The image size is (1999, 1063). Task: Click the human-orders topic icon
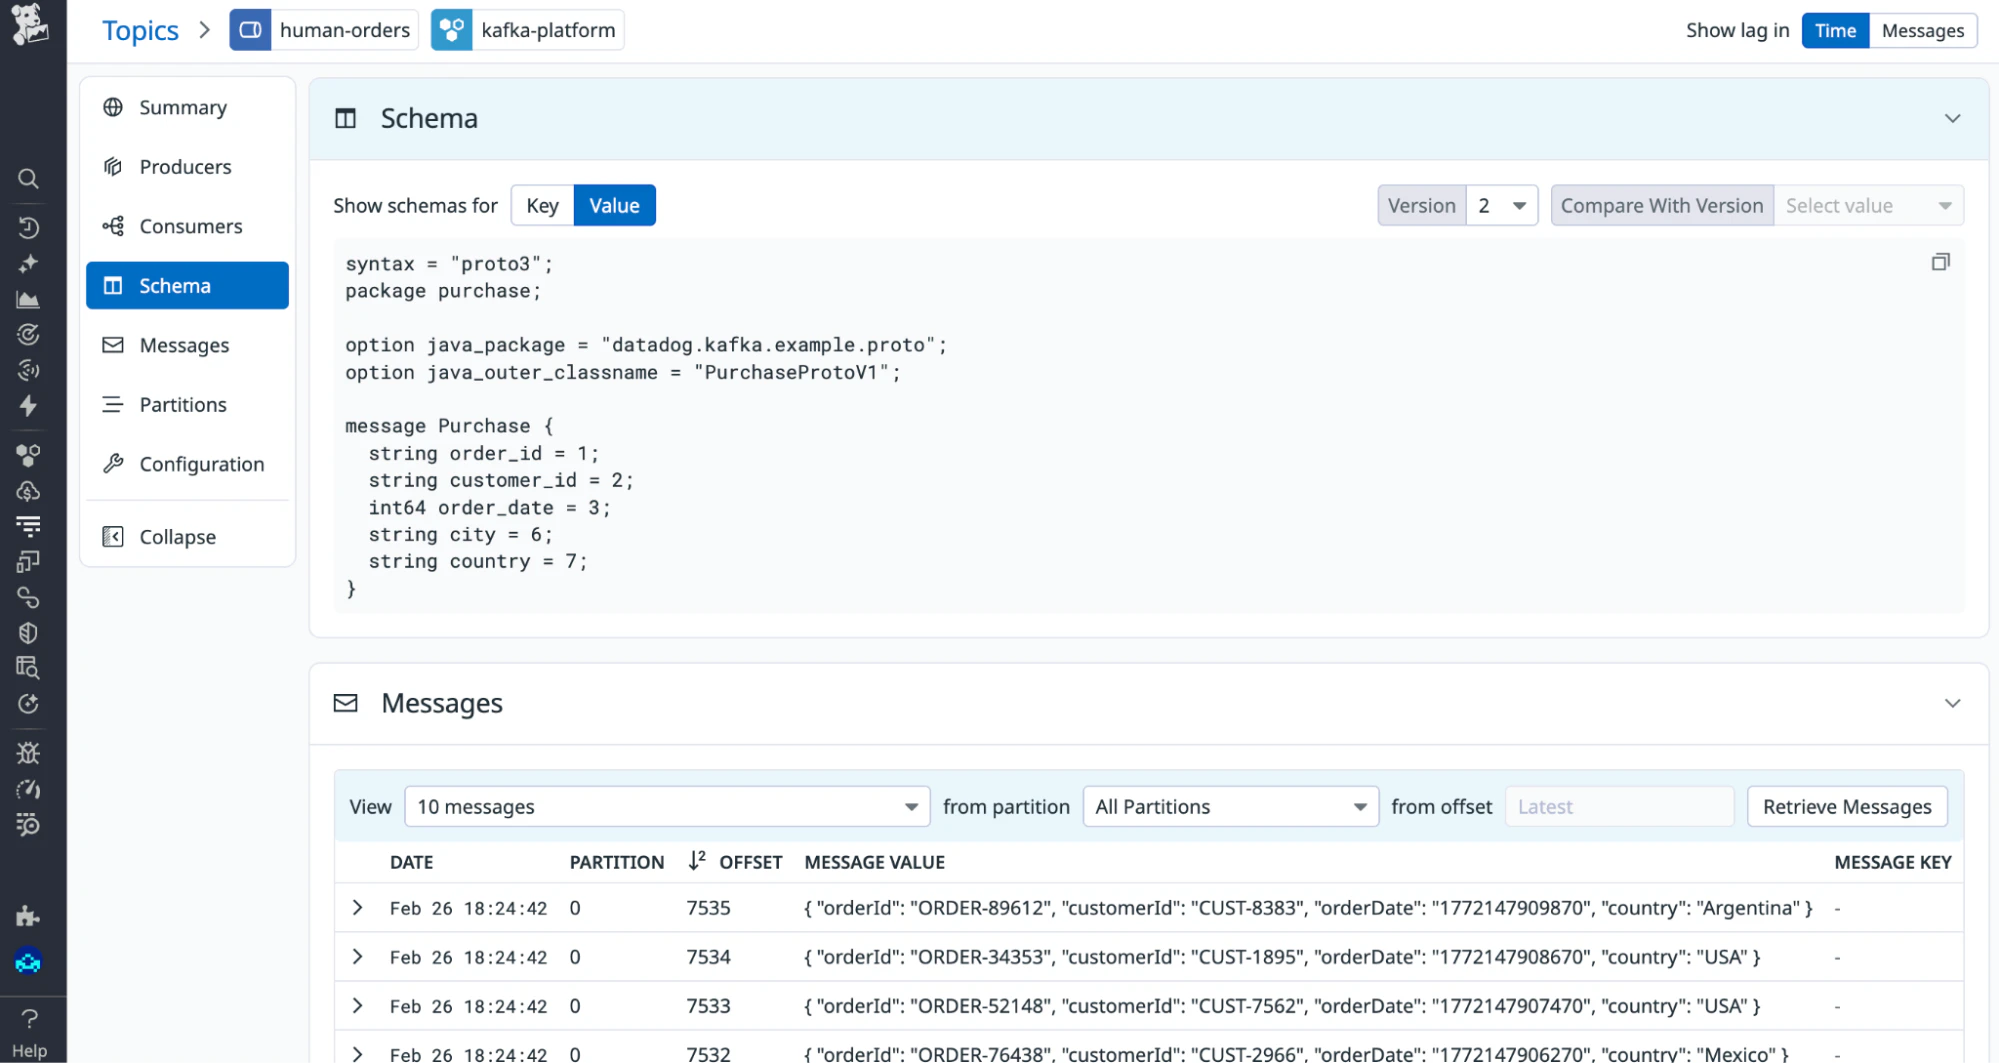(250, 30)
